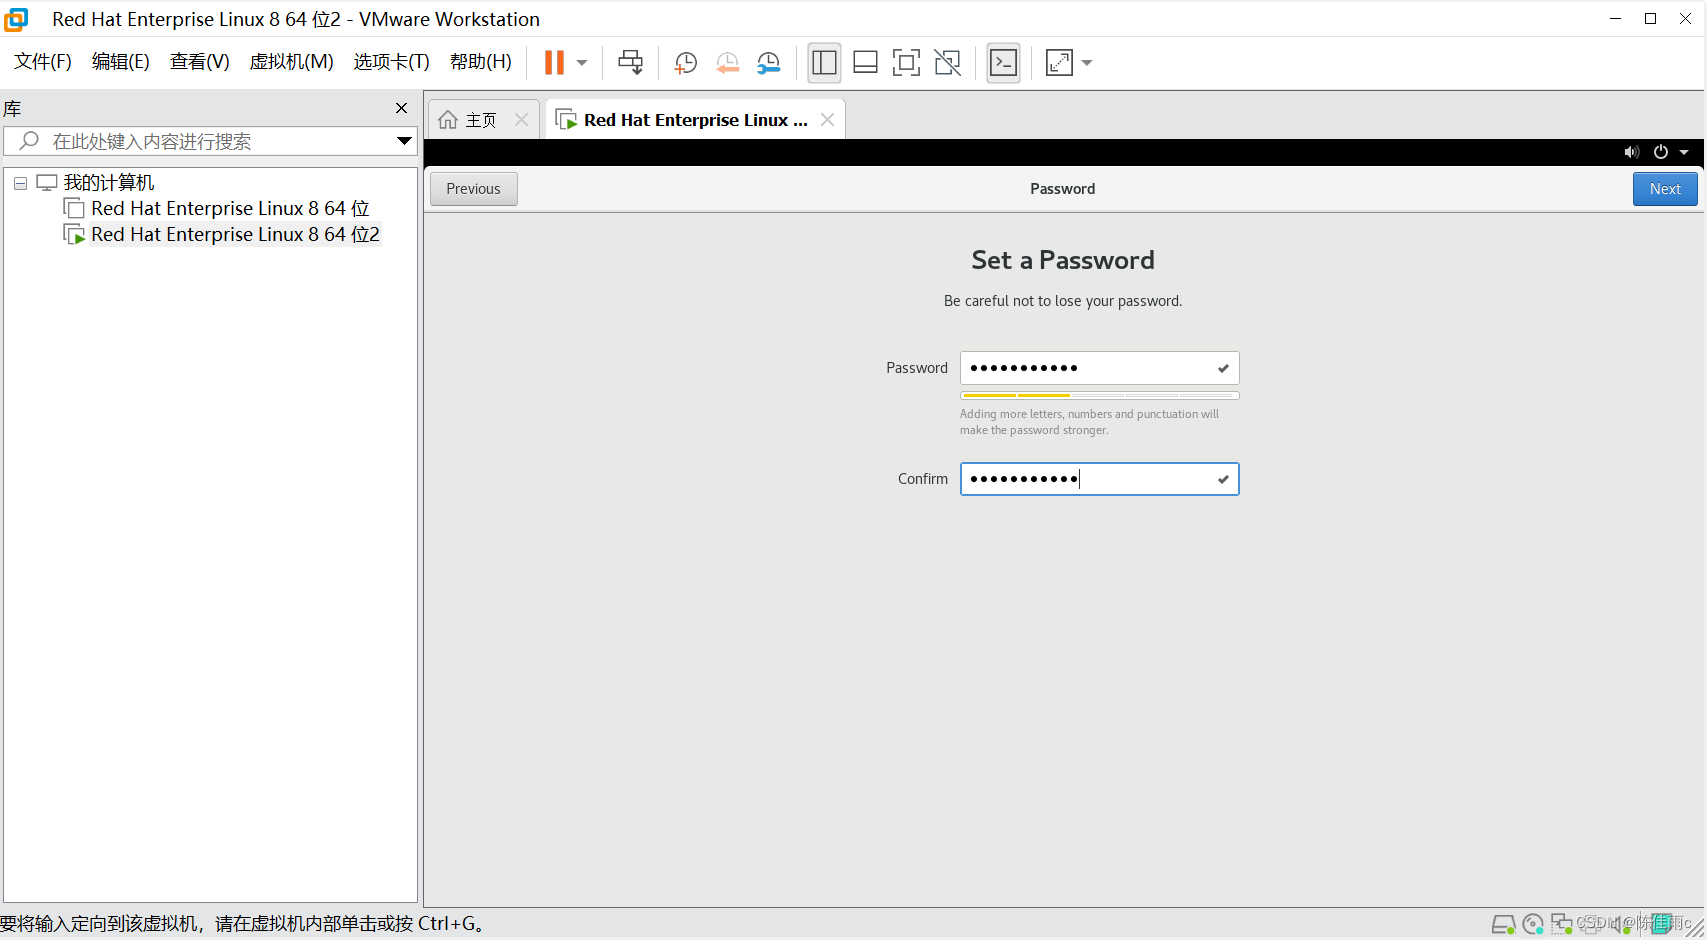This screenshot has height=940, width=1707.
Task: Open the 虚拟机(M) menu
Action: [x=291, y=62]
